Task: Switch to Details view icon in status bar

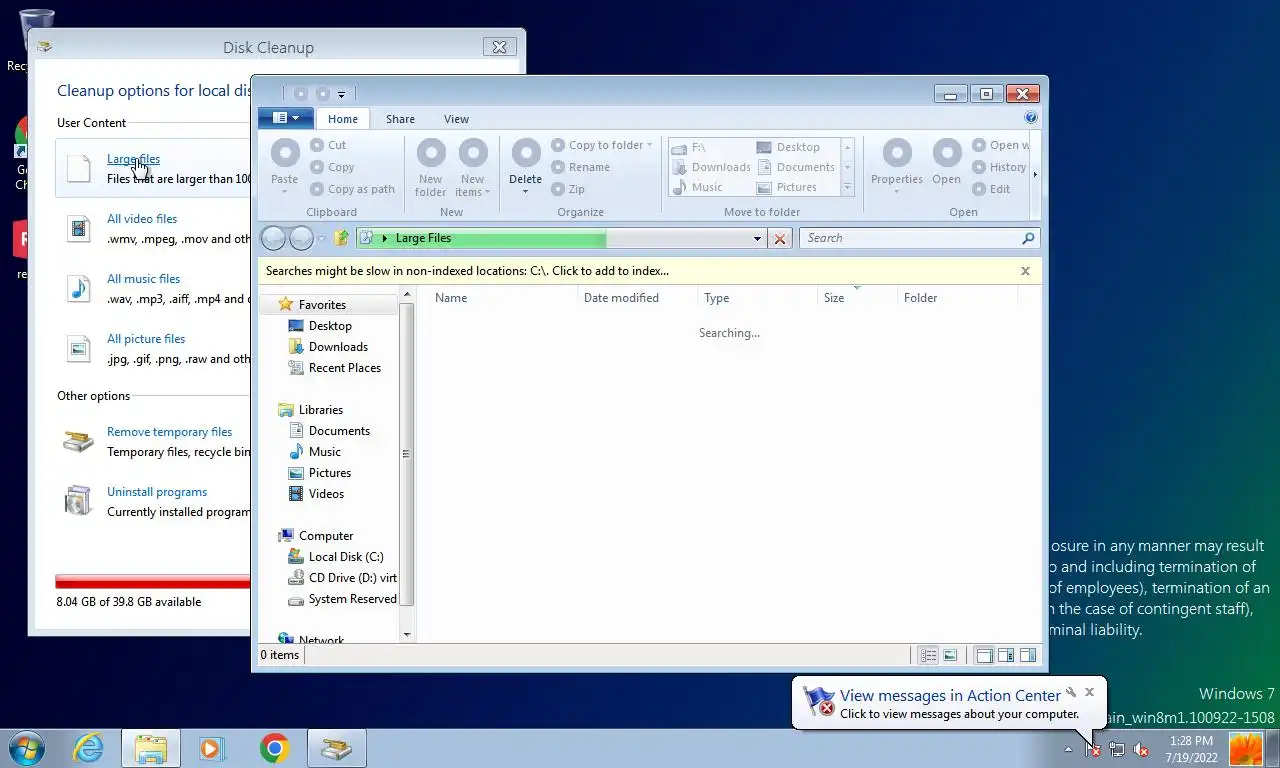Action: click(x=929, y=655)
